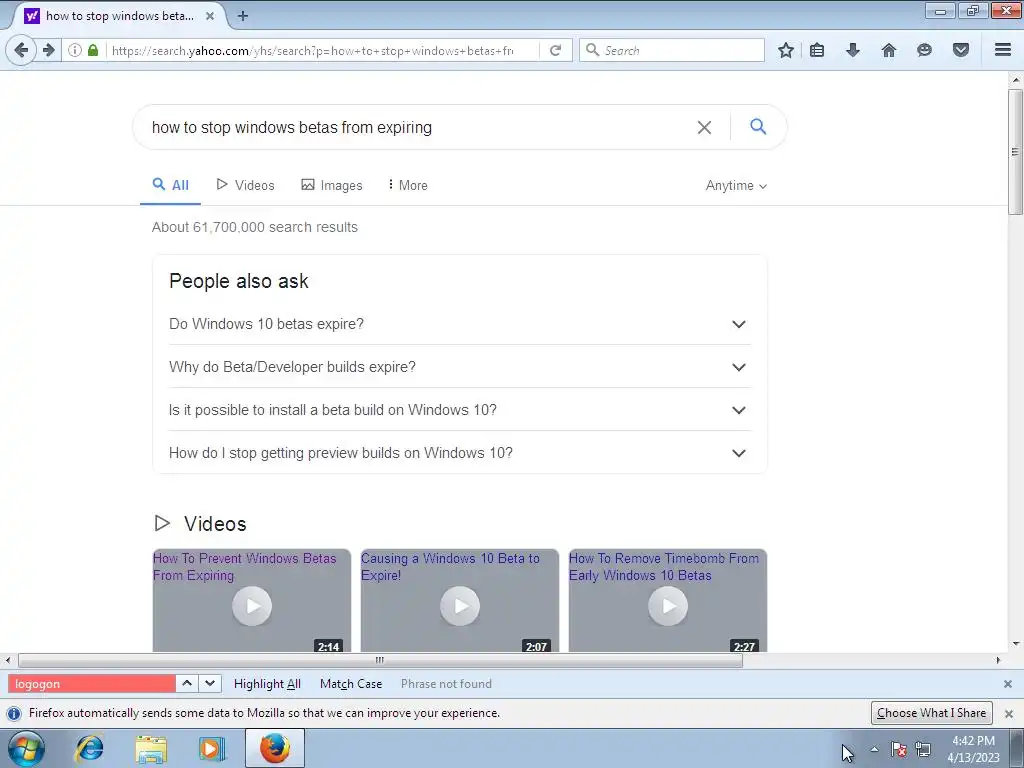This screenshot has width=1024, height=768.
Task: Open the Windows Start orb
Action: point(26,748)
